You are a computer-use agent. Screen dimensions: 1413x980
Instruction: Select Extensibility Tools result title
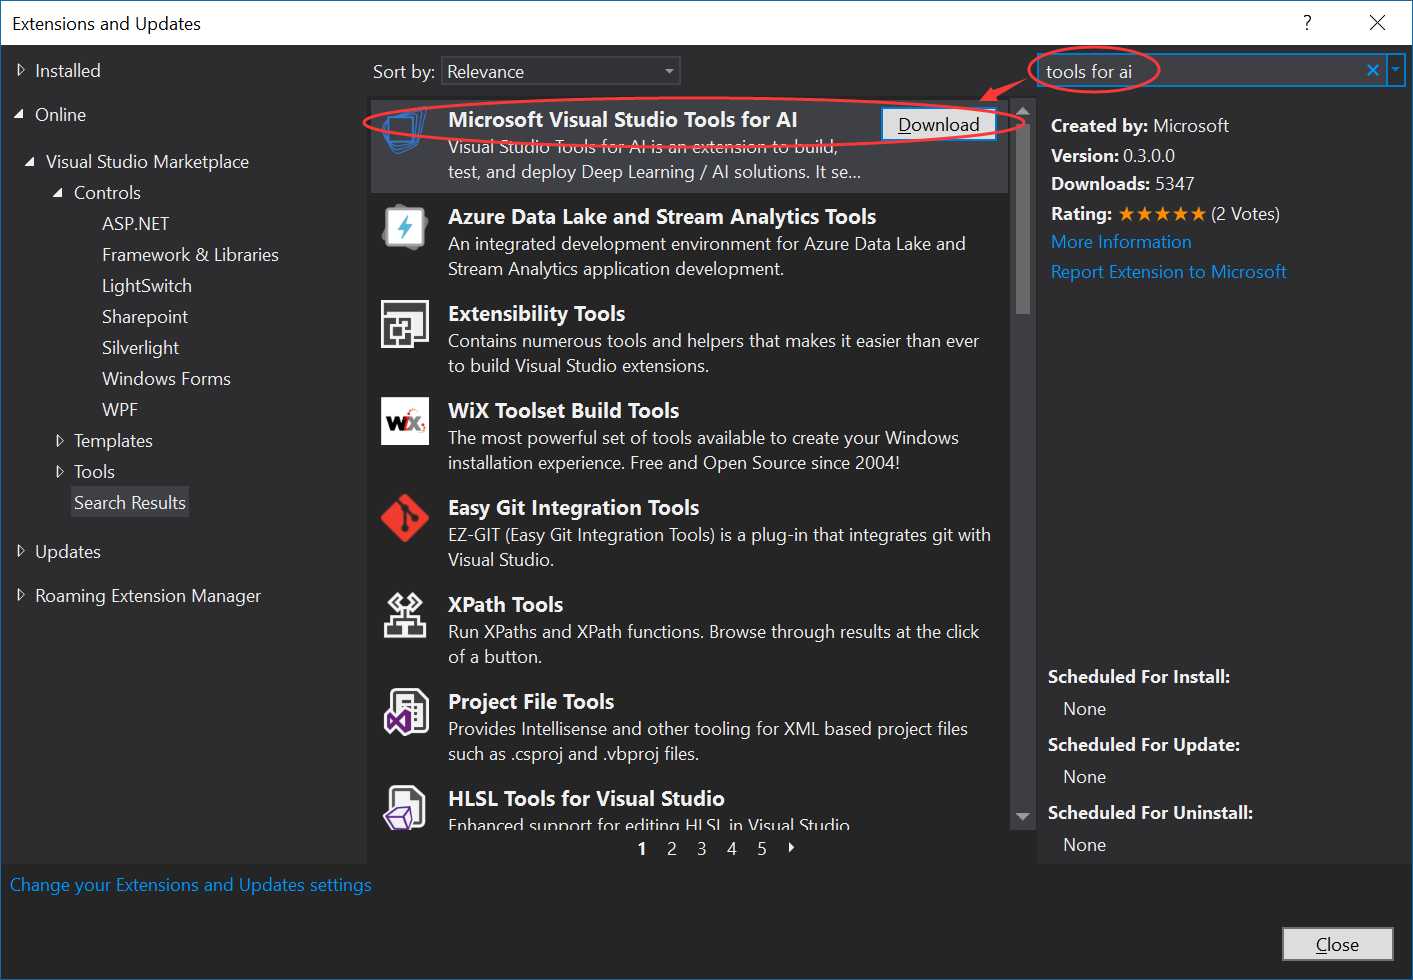click(x=536, y=313)
